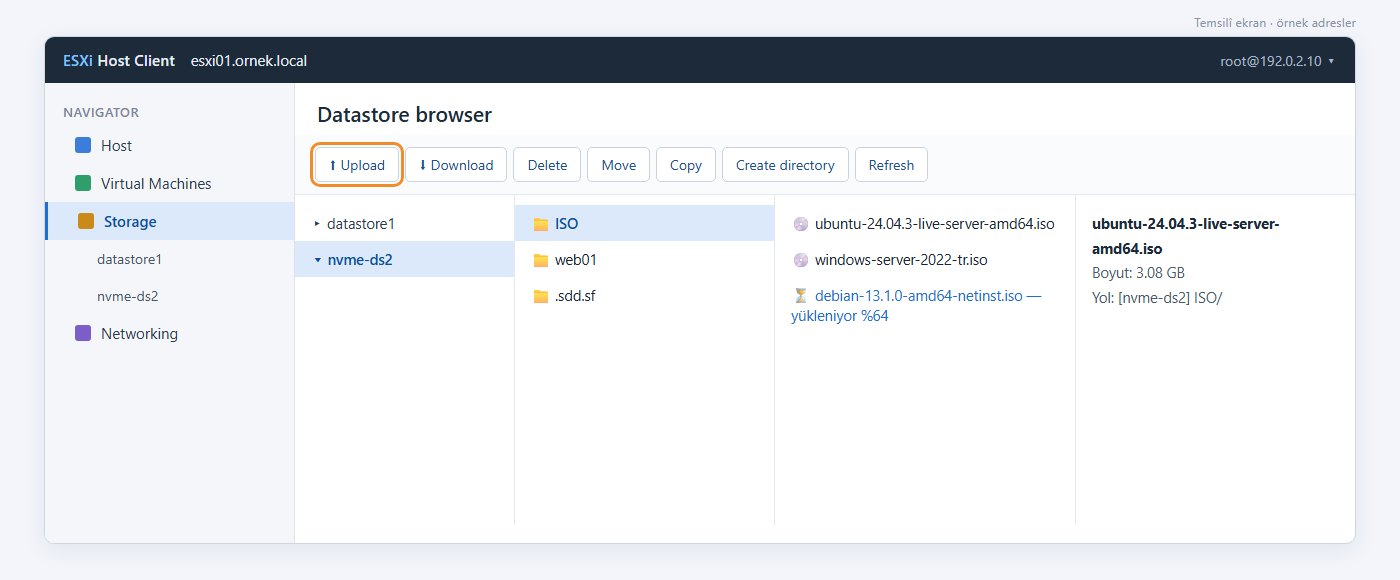The image size is (1400, 580).
Task: Refresh the datastore browser
Action: click(x=891, y=165)
